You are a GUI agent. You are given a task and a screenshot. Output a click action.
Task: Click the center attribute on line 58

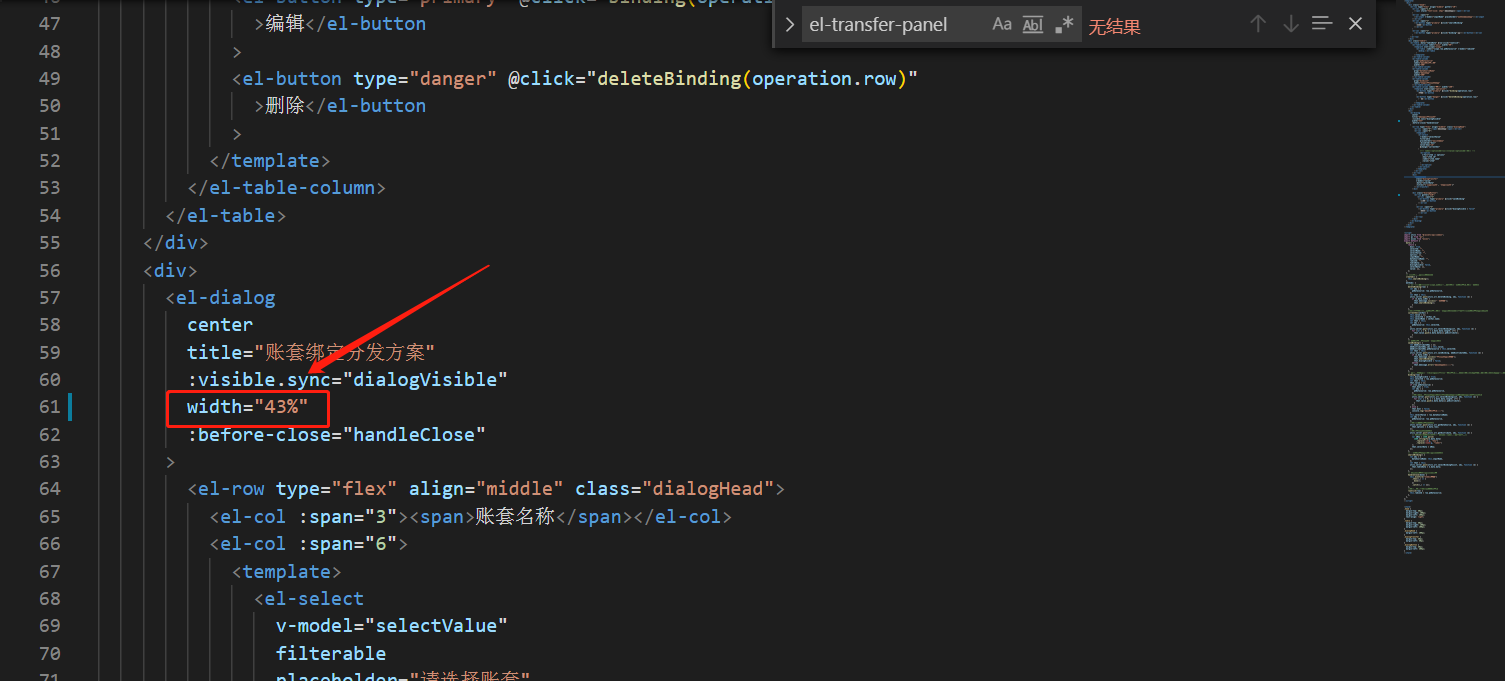[x=220, y=325]
